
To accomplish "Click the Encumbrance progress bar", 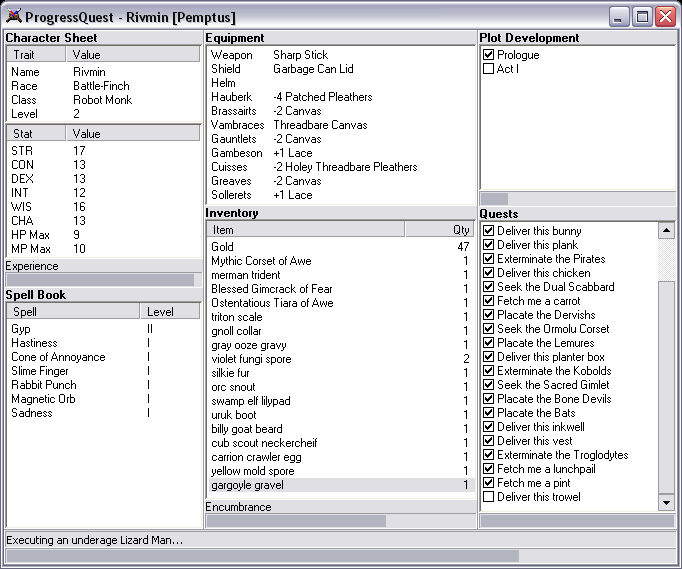I will (x=341, y=521).
